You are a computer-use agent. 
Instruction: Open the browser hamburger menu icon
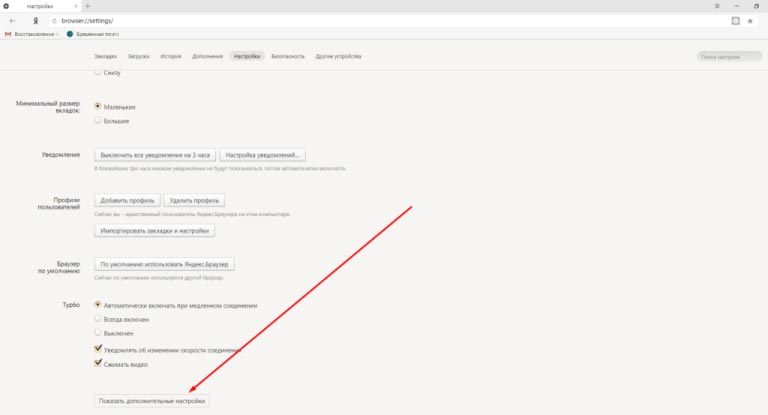tap(717, 6)
